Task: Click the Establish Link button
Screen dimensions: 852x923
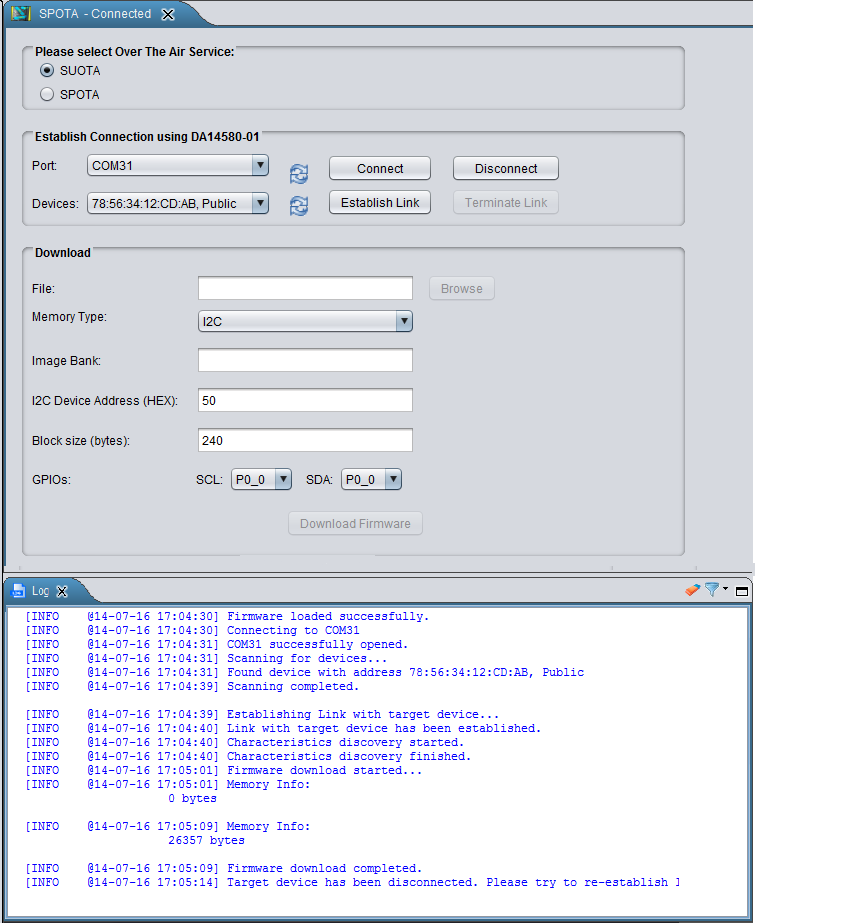Action: [380, 202]
